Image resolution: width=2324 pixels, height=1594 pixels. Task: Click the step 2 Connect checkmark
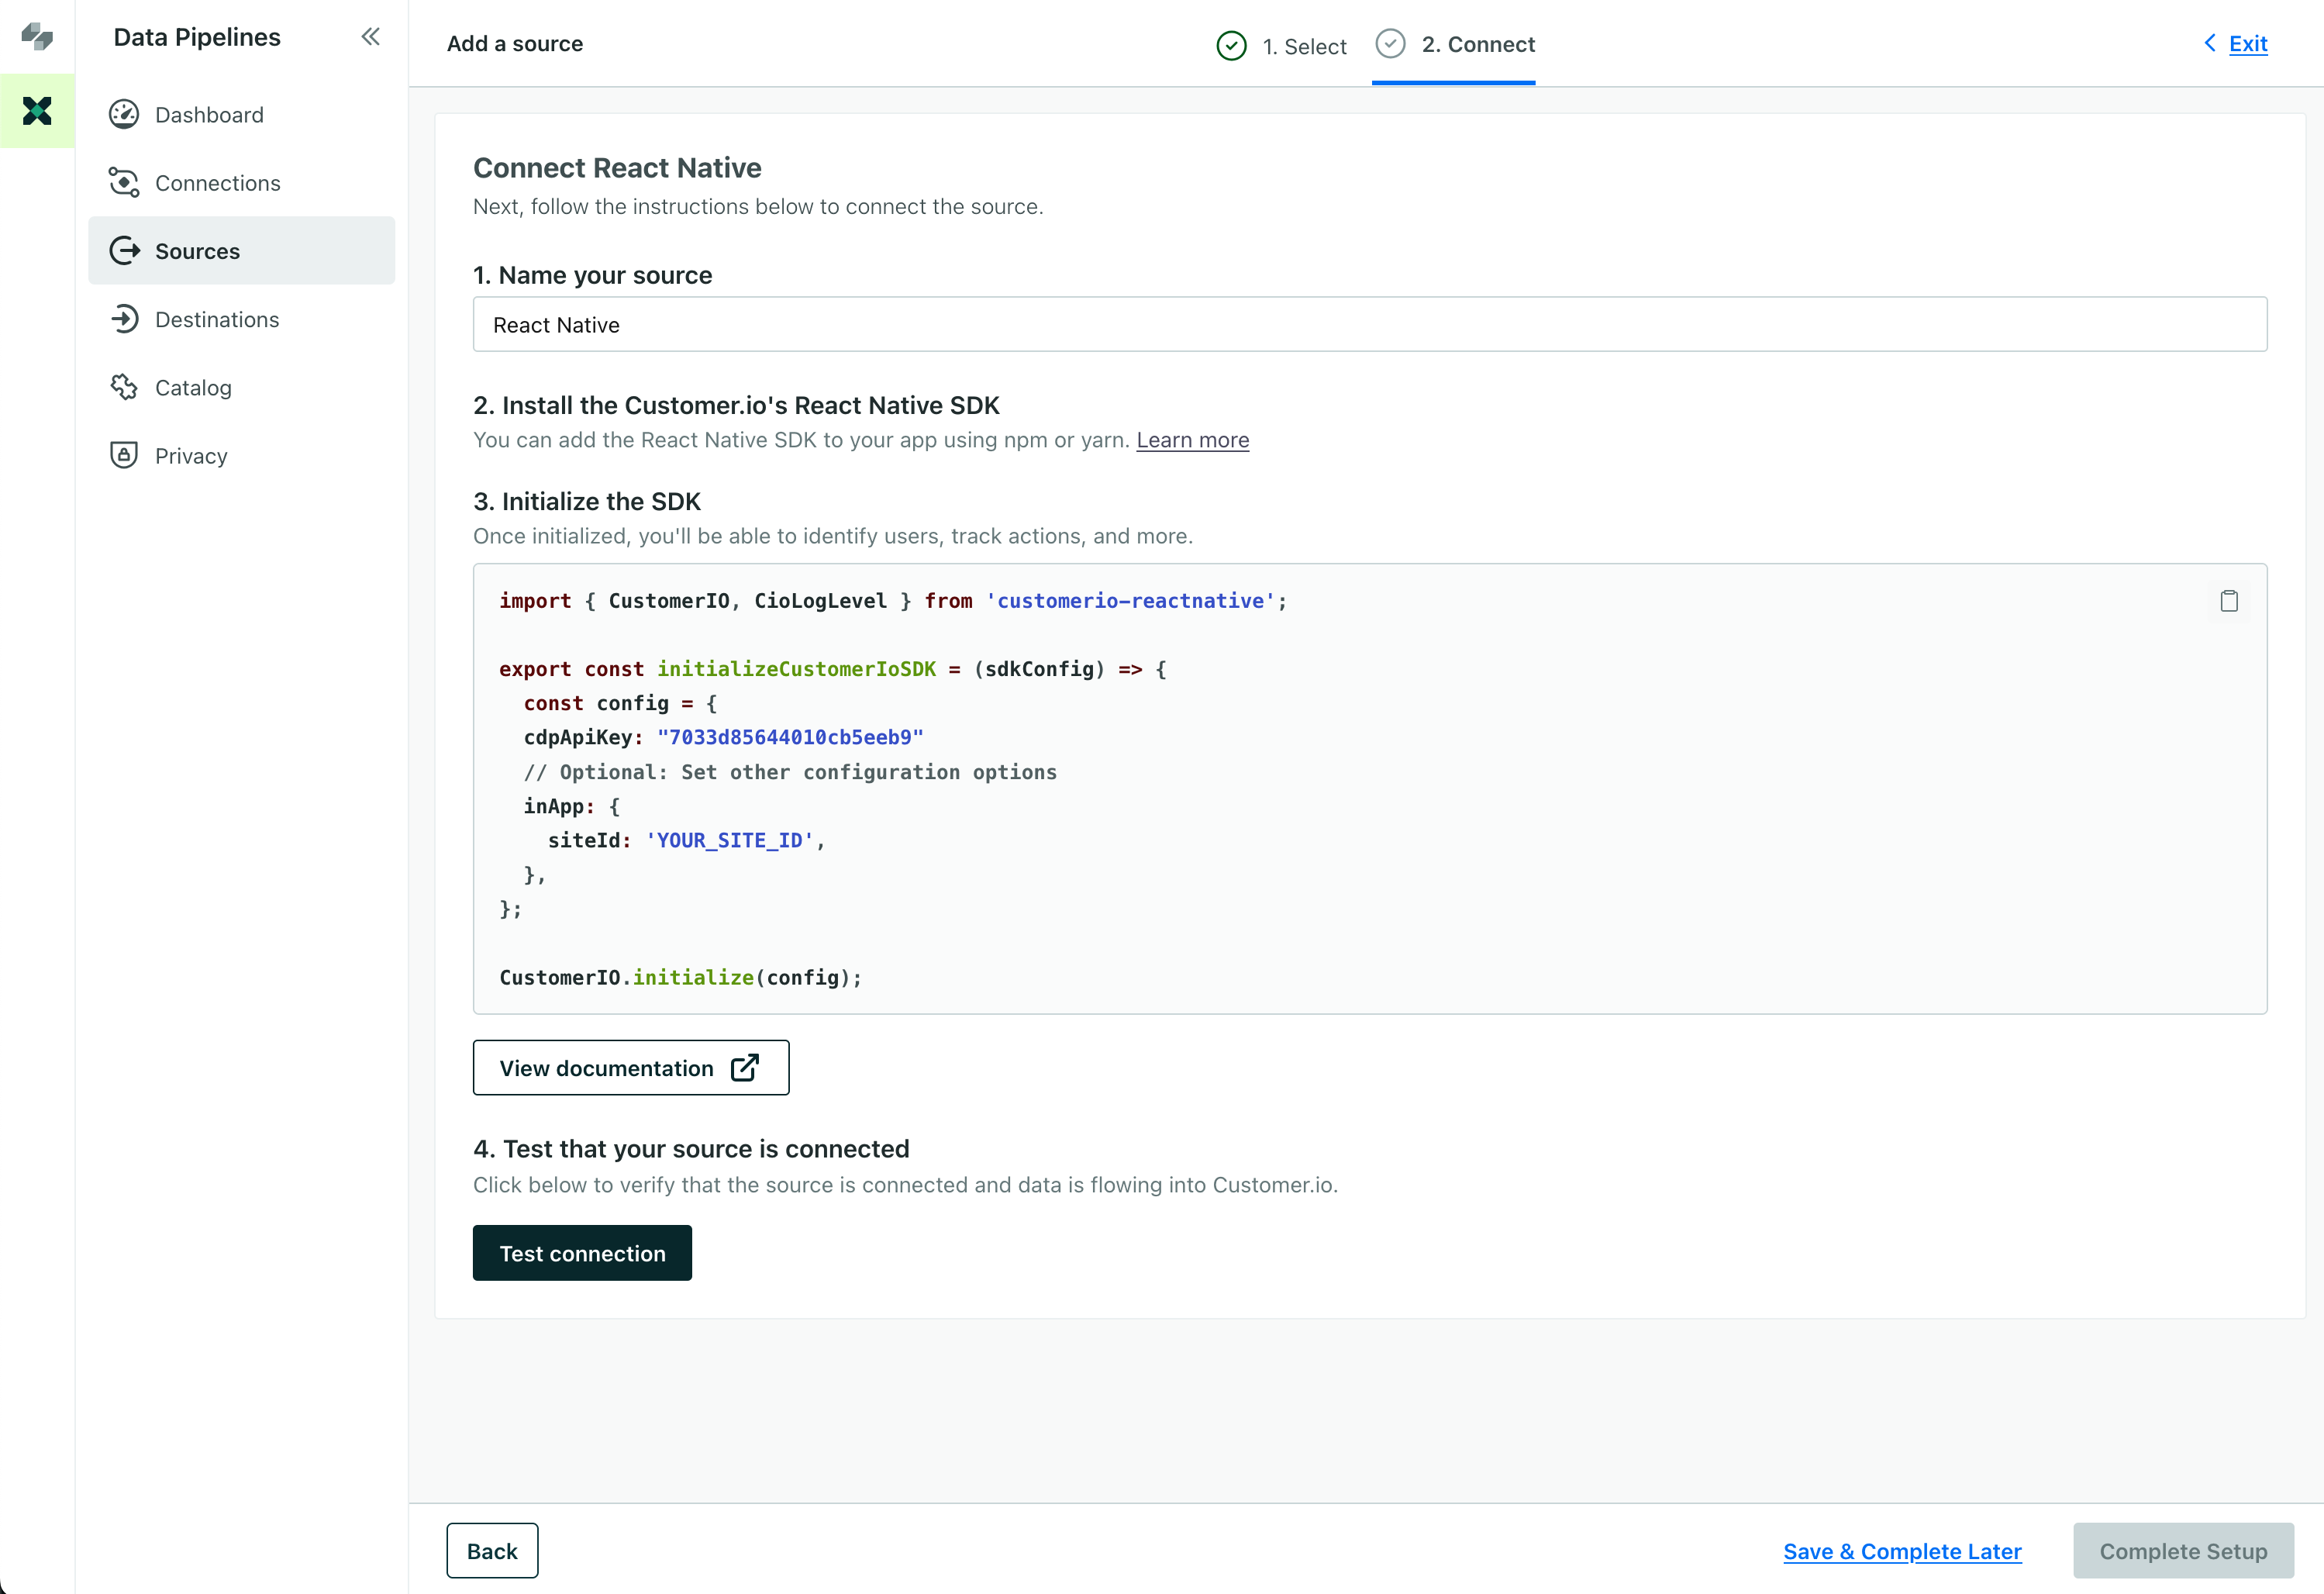point(1393,43)
